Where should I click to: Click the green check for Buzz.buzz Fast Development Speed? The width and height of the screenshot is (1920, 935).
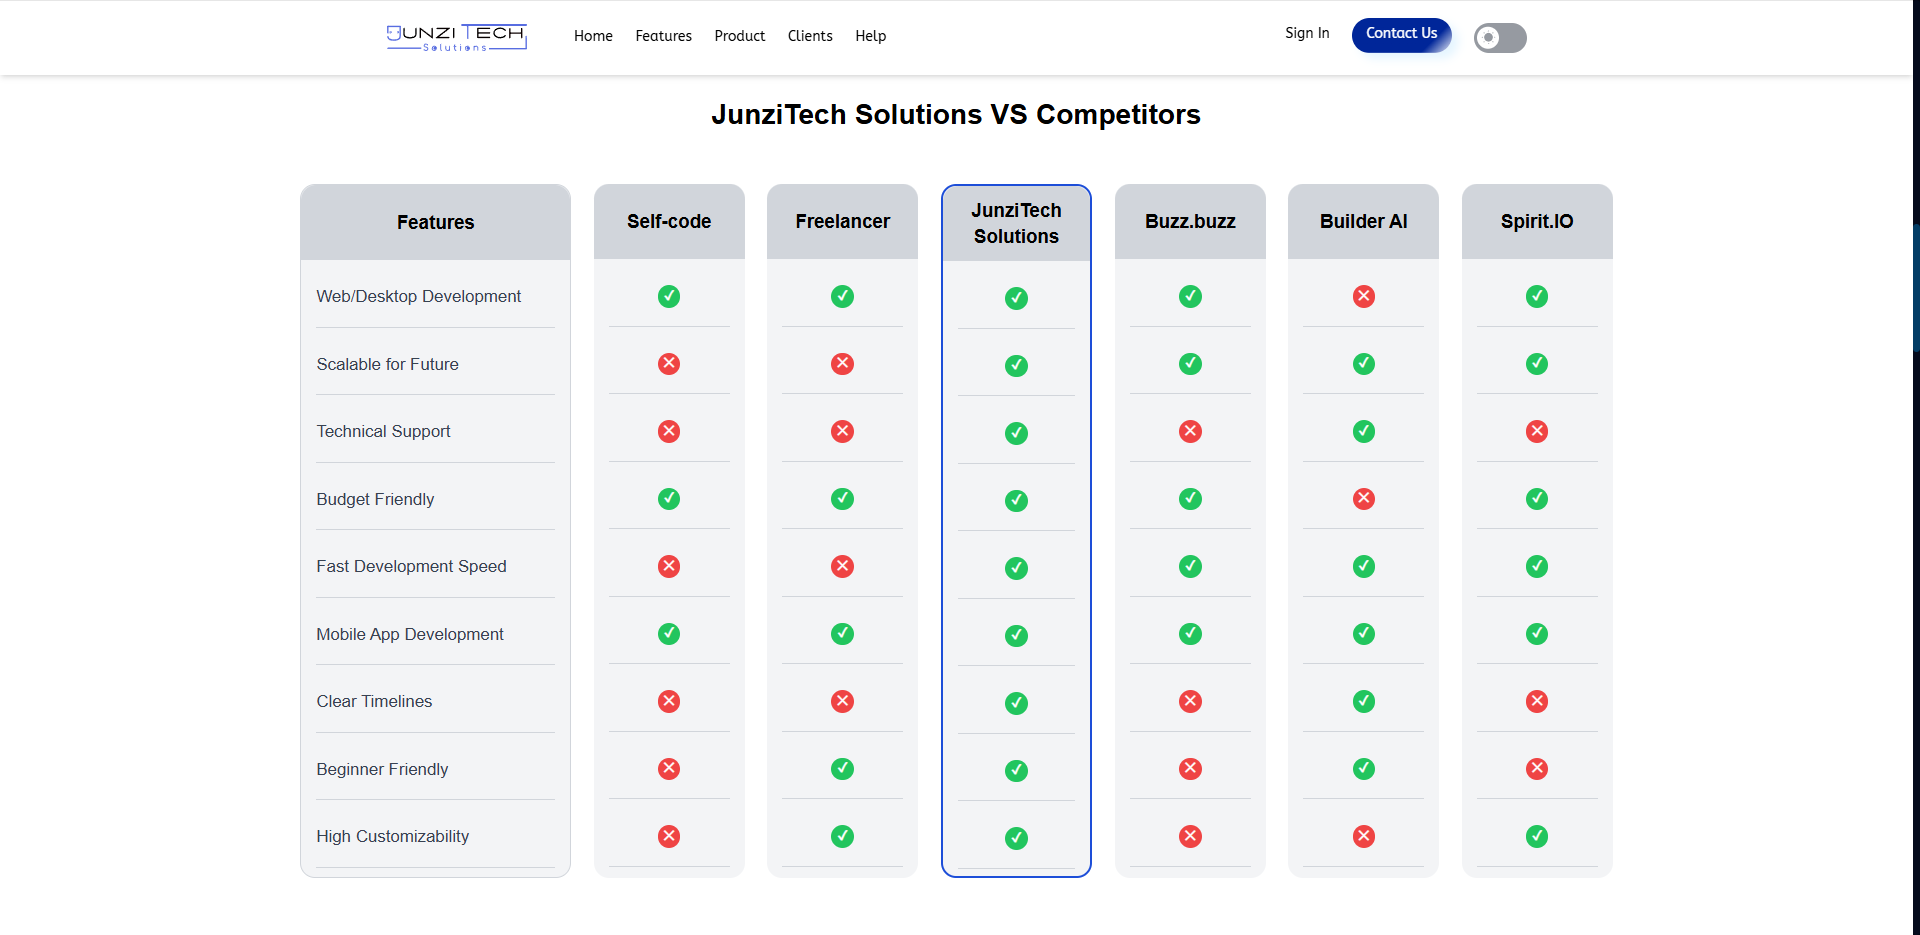[x=1189, y=566]
